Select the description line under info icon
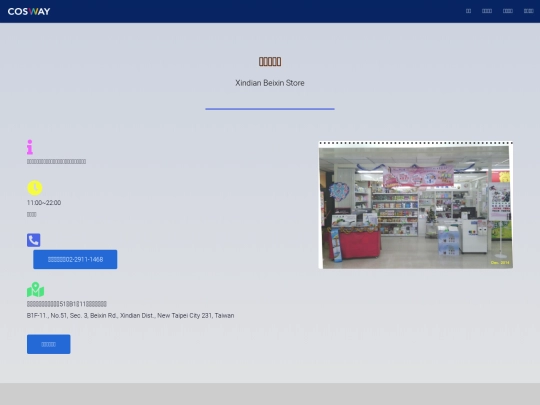The height and width of the screenshot is (405, 540). tap(56, 162)
